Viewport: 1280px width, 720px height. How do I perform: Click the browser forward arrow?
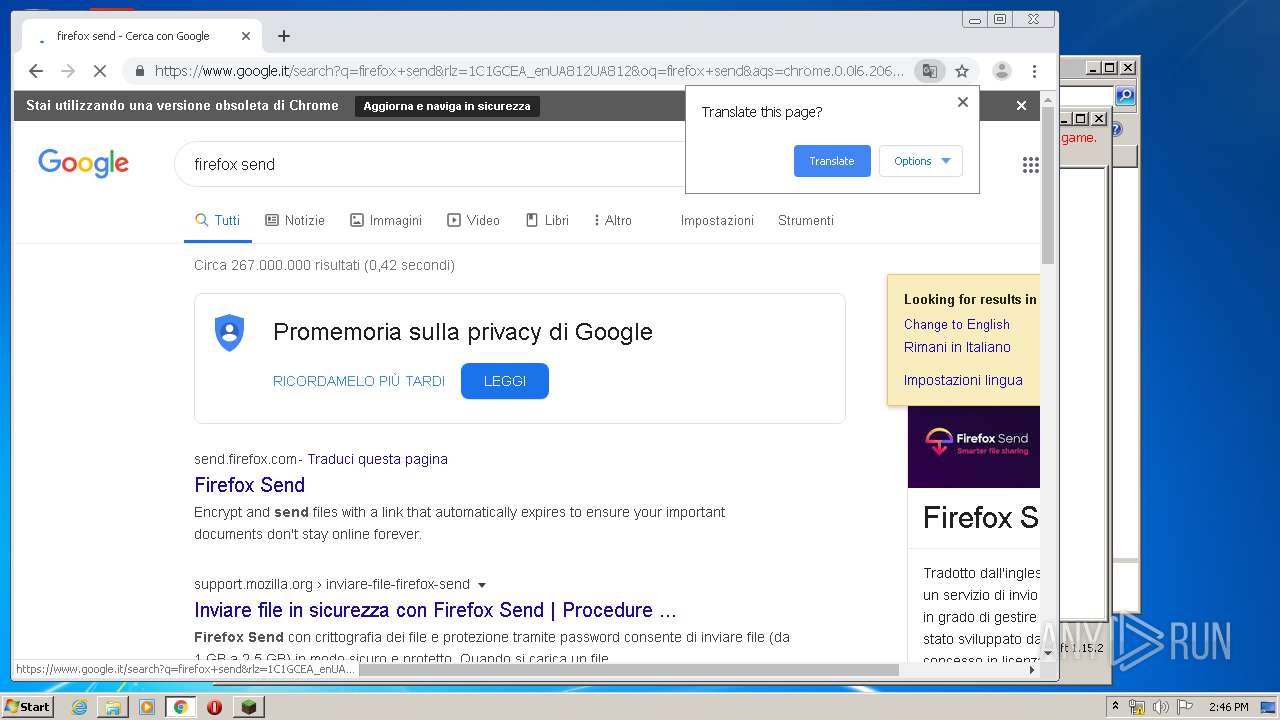[x=68, y=71]
